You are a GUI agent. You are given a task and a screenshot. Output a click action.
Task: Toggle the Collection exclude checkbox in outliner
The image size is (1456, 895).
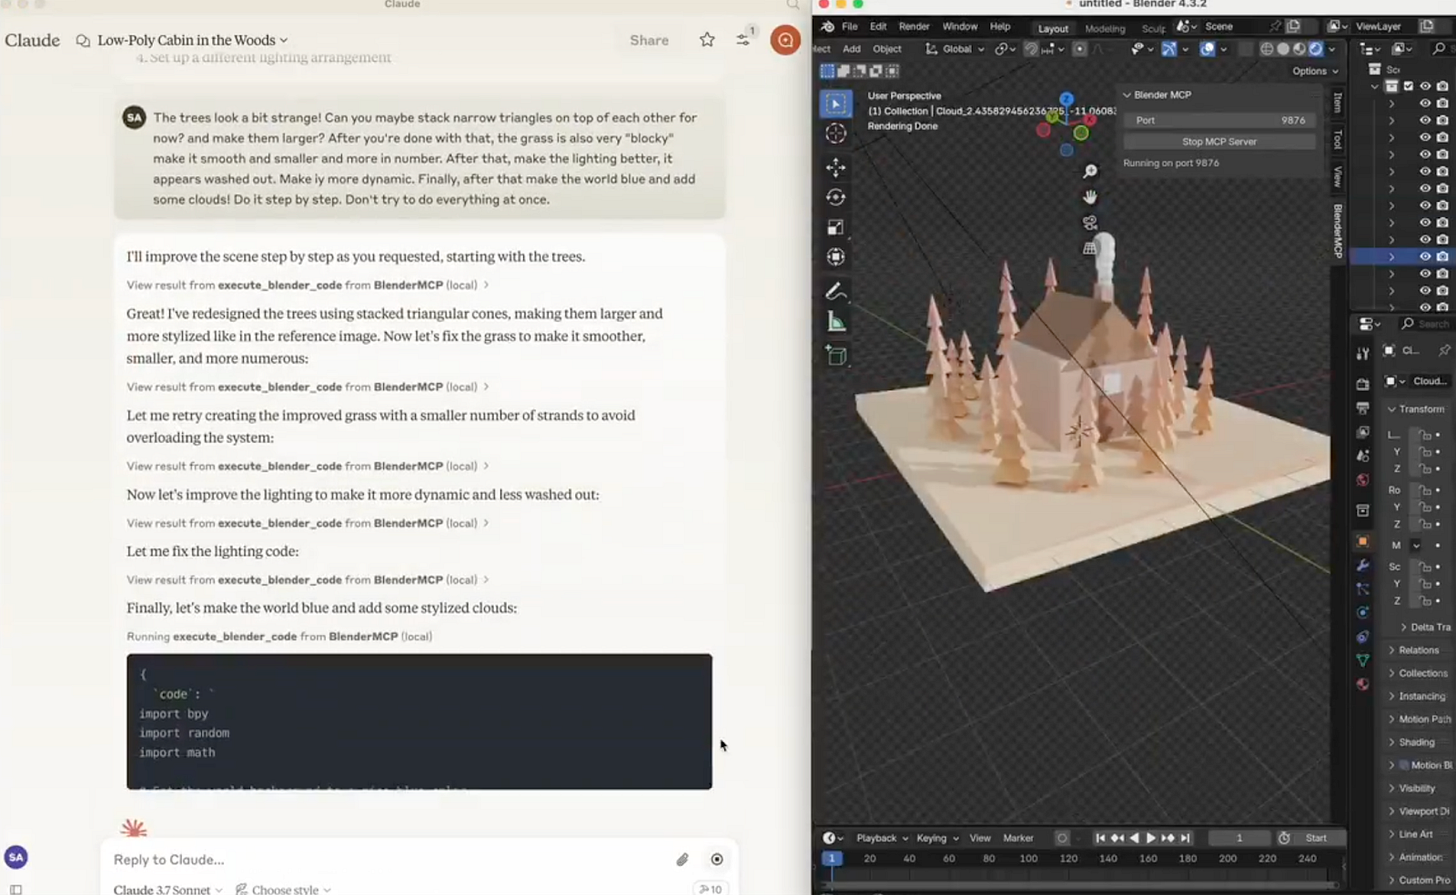pyautogui.click(x=1408, y=86)
